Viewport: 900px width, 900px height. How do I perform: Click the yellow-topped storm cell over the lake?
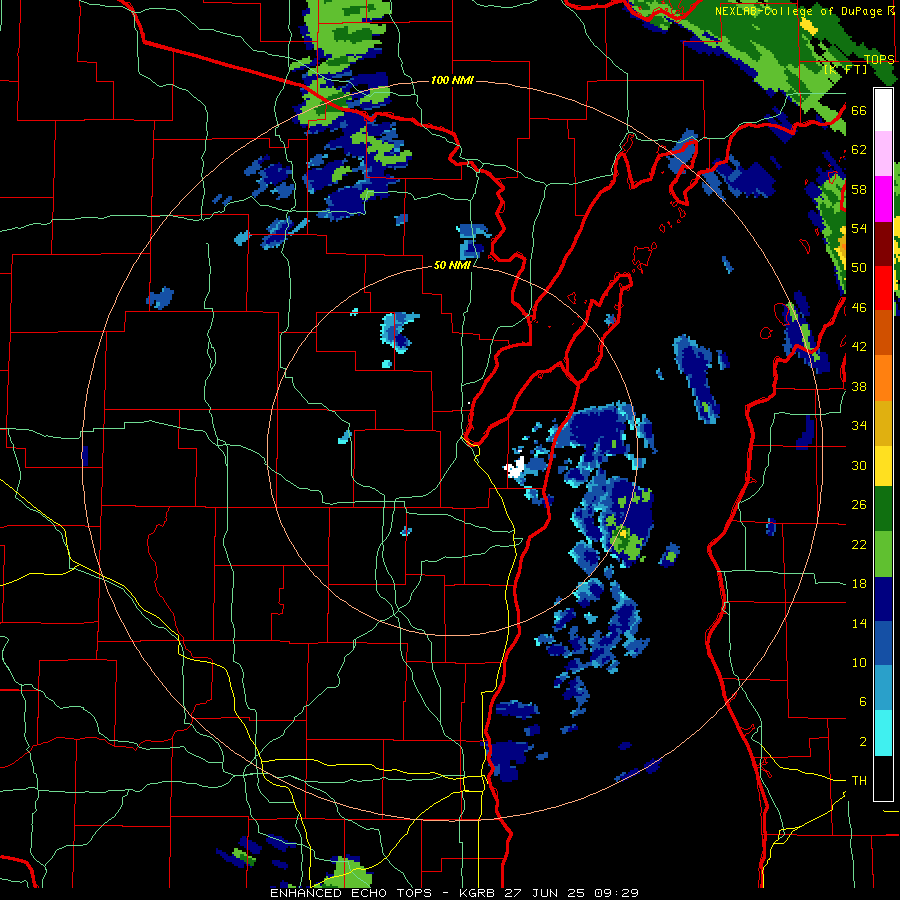[622, 534]
